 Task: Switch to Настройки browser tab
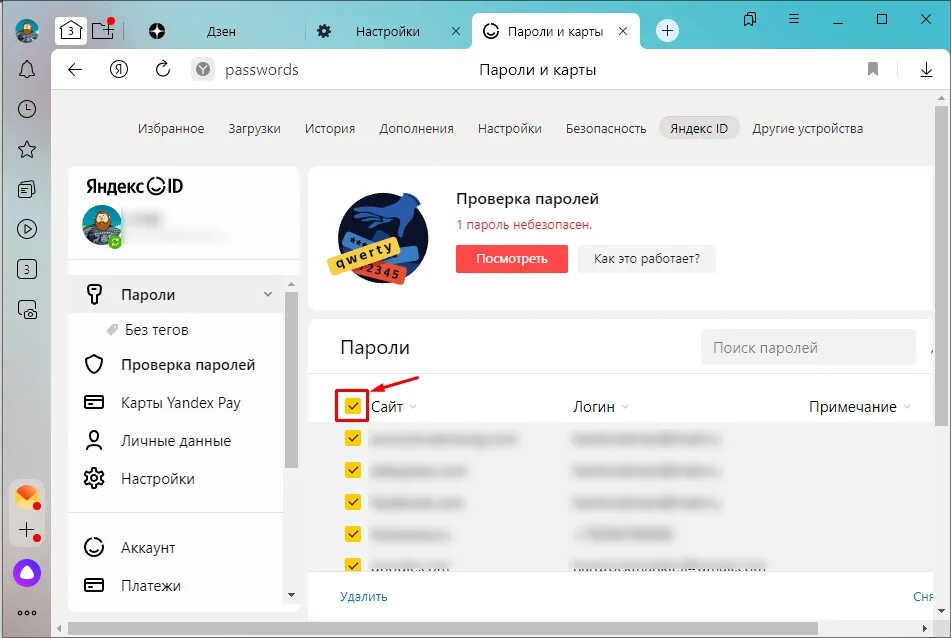click(x=388, y=32)
